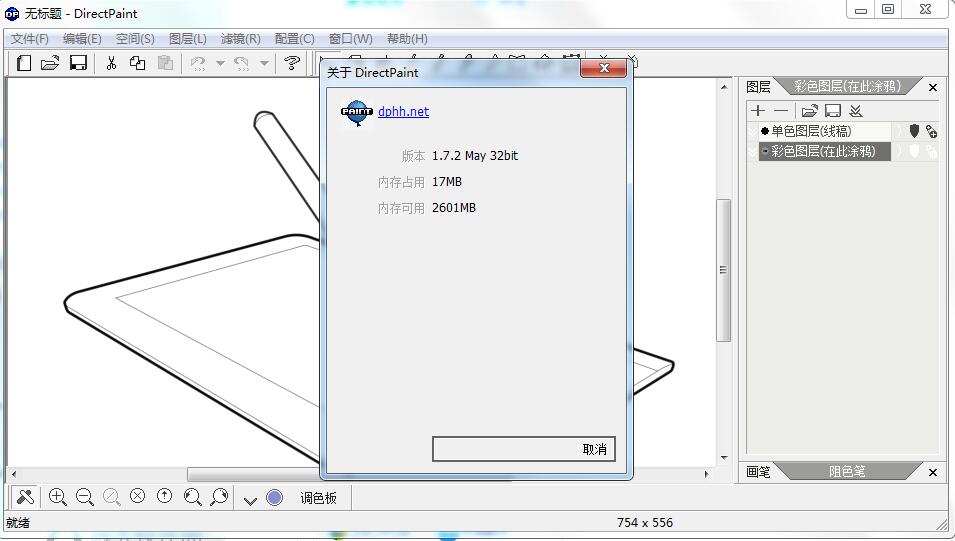955x541 pixels.
Task: Click the horizontal scroll-right arrow
Action: point(707,473)
